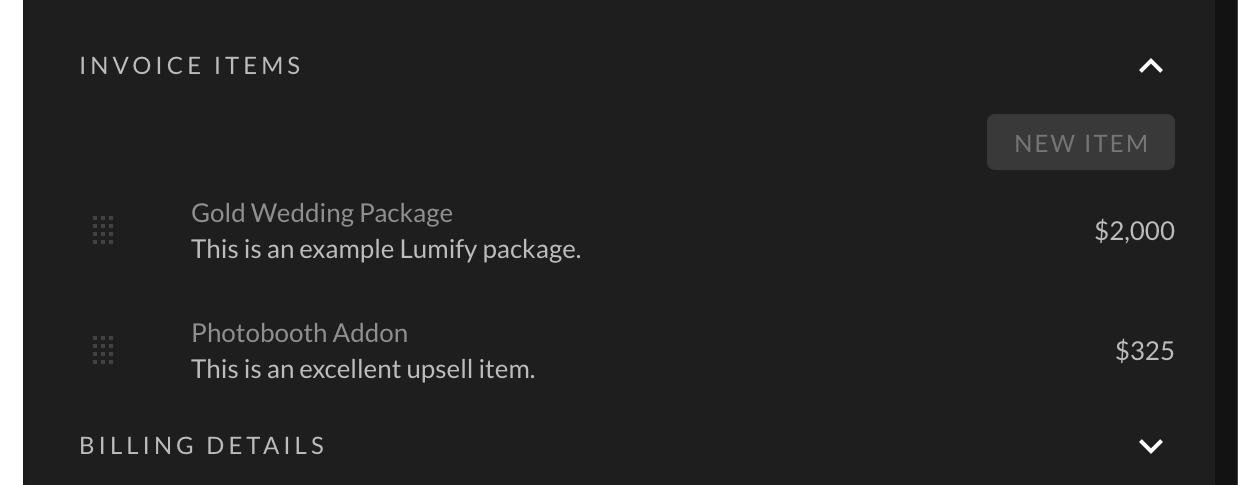Screen dimensions: 1238x485
Task: Click the example Lumify package description
Action: coord(386,249)
